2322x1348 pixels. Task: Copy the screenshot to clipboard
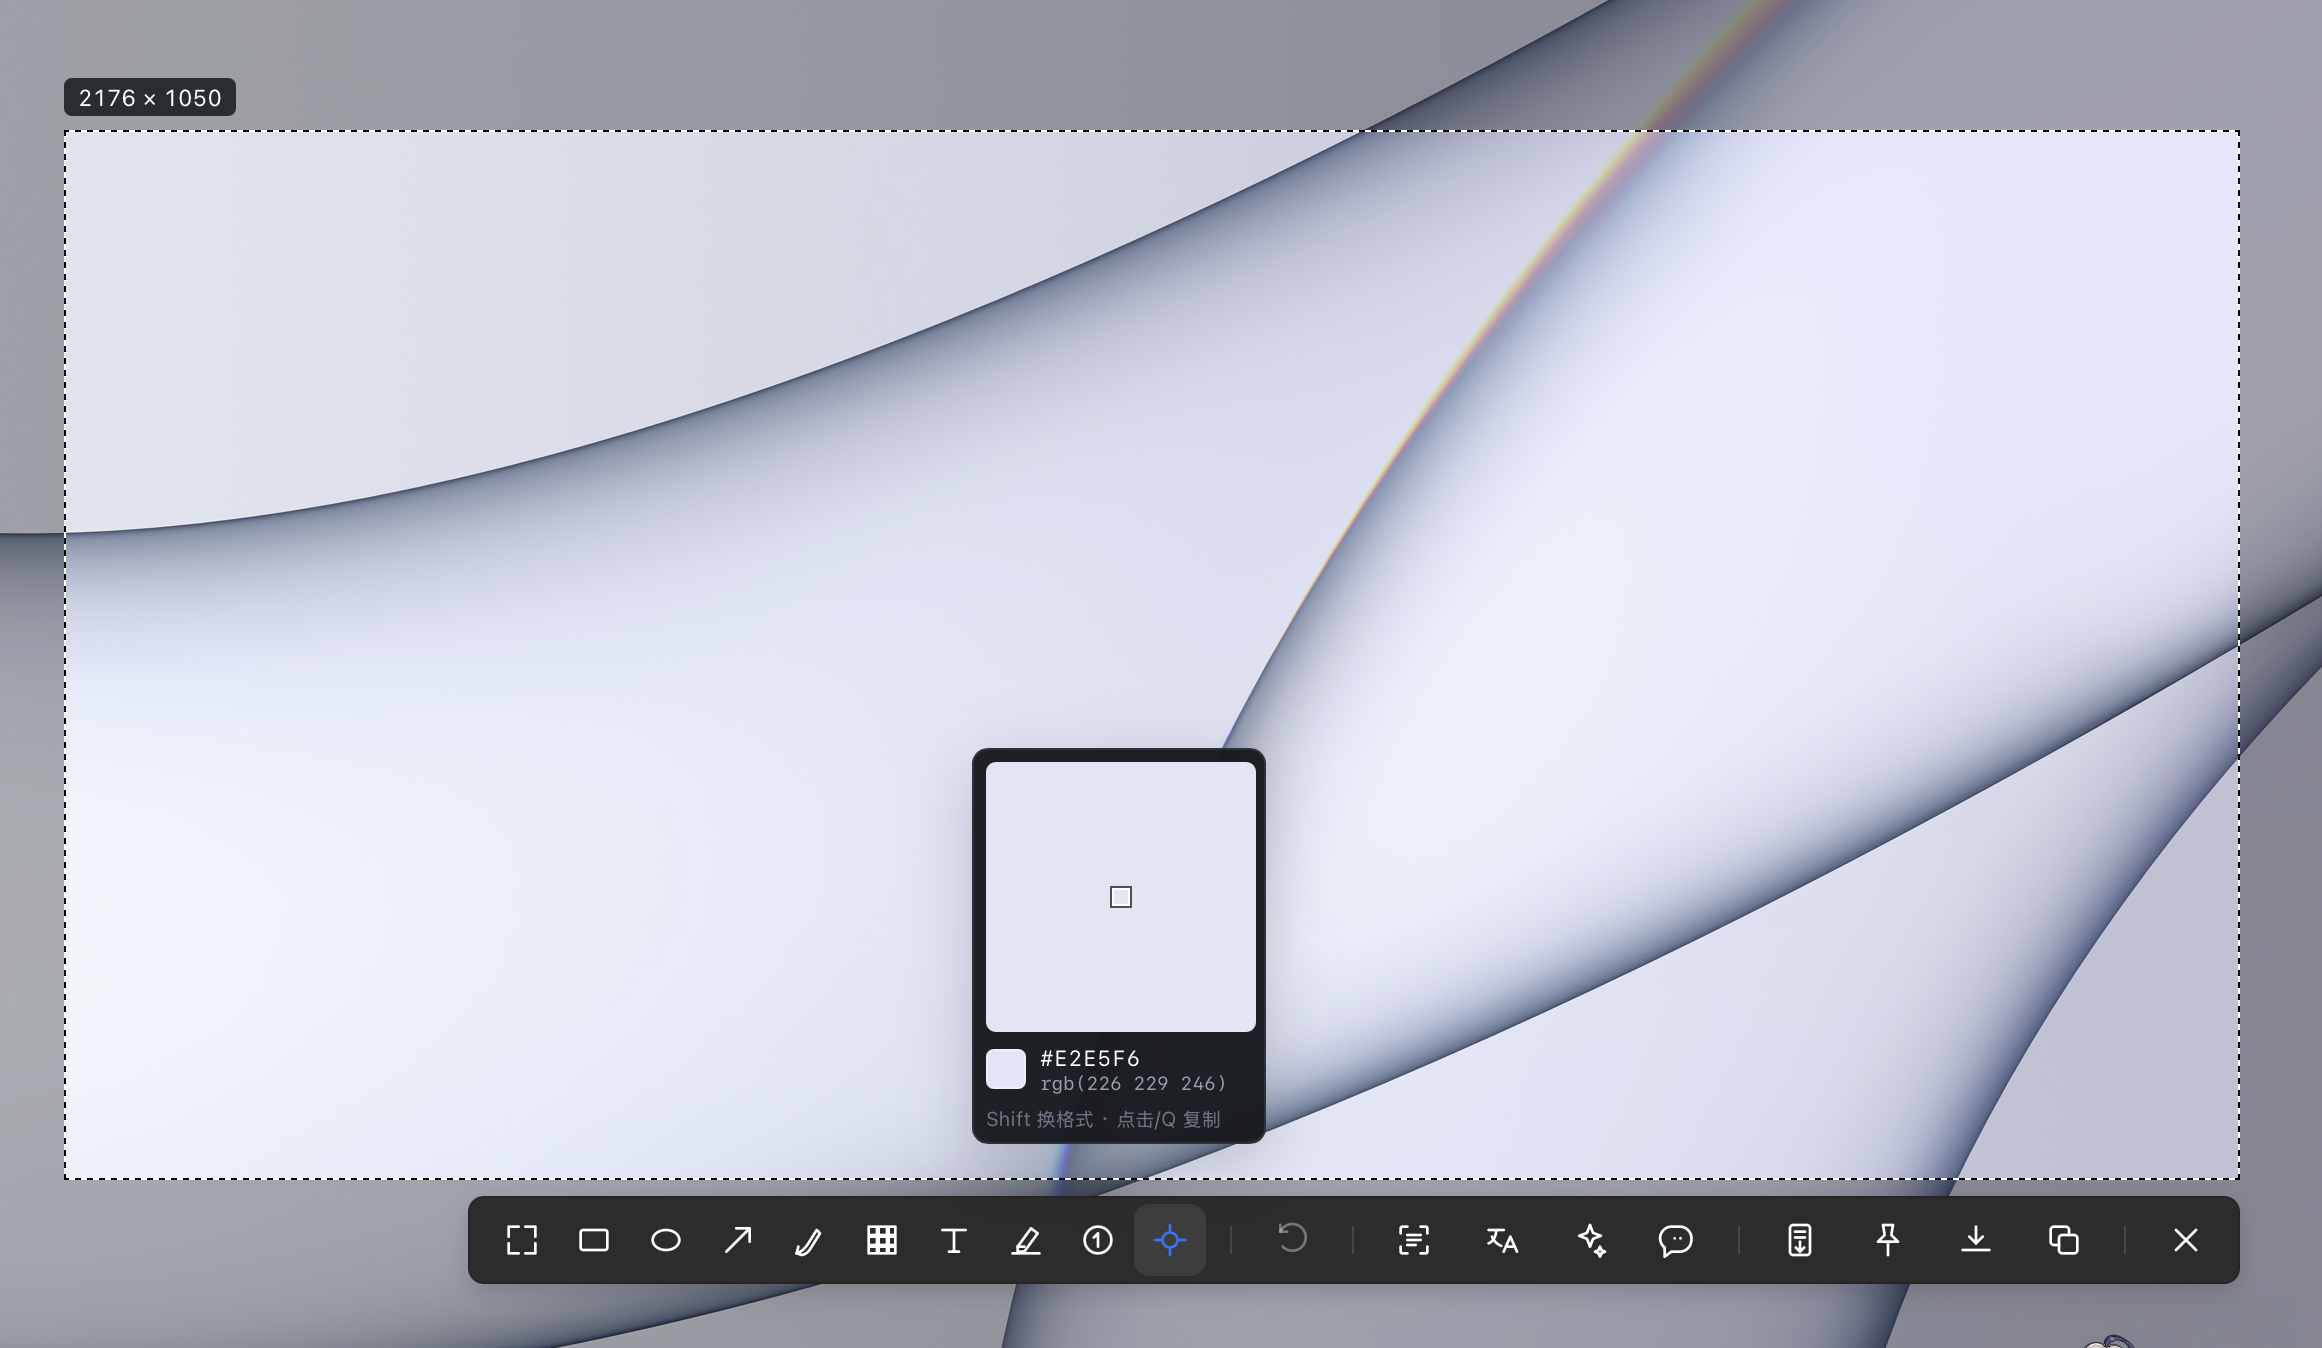click(x=2064, y=1240)
